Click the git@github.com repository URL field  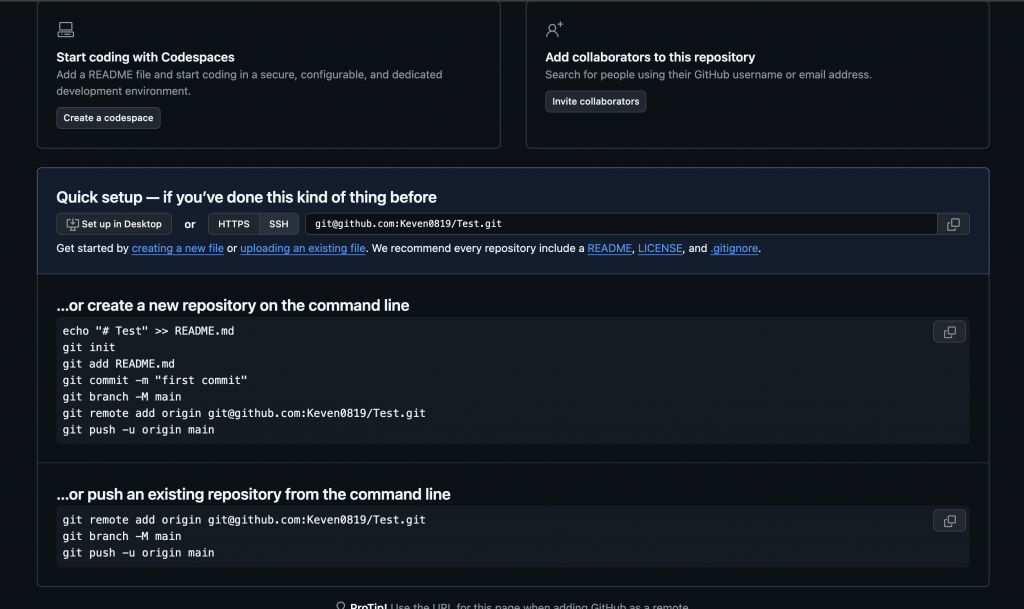point(621,224)
